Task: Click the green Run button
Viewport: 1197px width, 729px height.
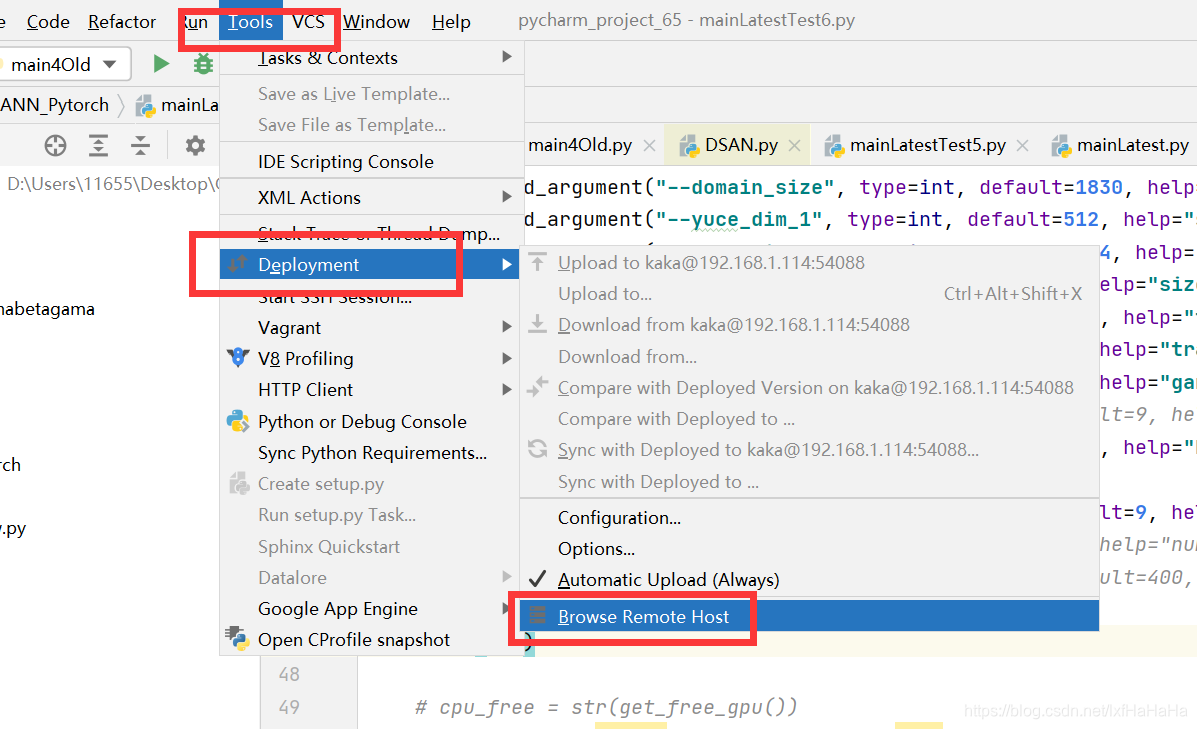Action: (x=160, y=63)
